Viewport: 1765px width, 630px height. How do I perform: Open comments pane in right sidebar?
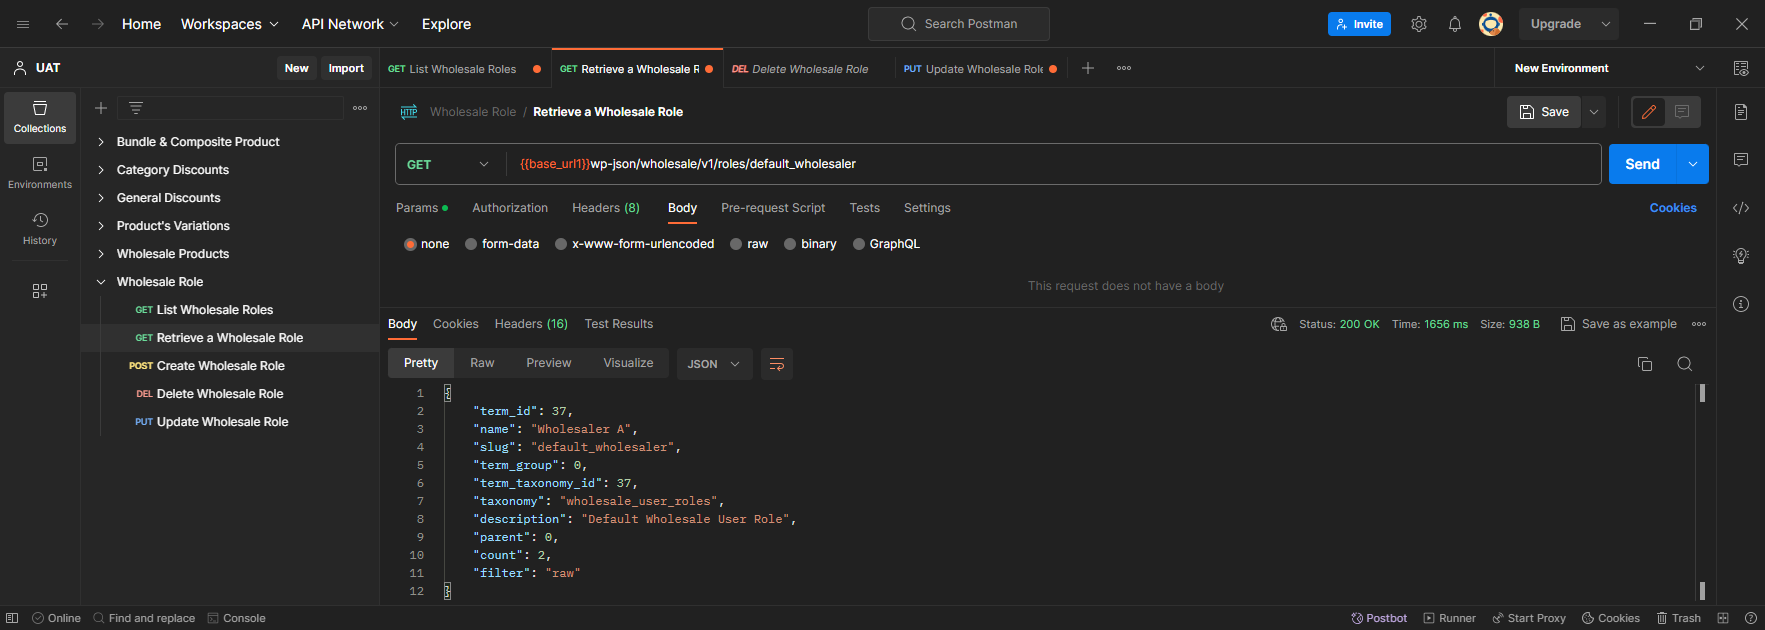[x=1741, y=160]
